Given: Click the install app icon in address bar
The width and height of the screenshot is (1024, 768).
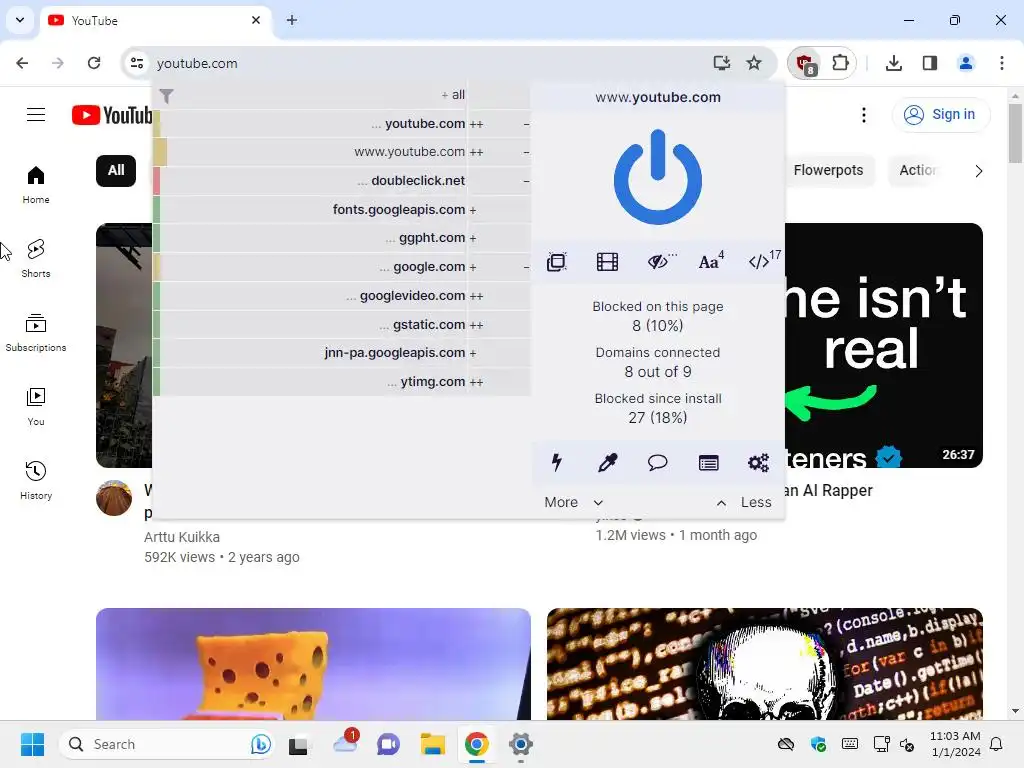Looking at the screenshot, I should [721, 63].
